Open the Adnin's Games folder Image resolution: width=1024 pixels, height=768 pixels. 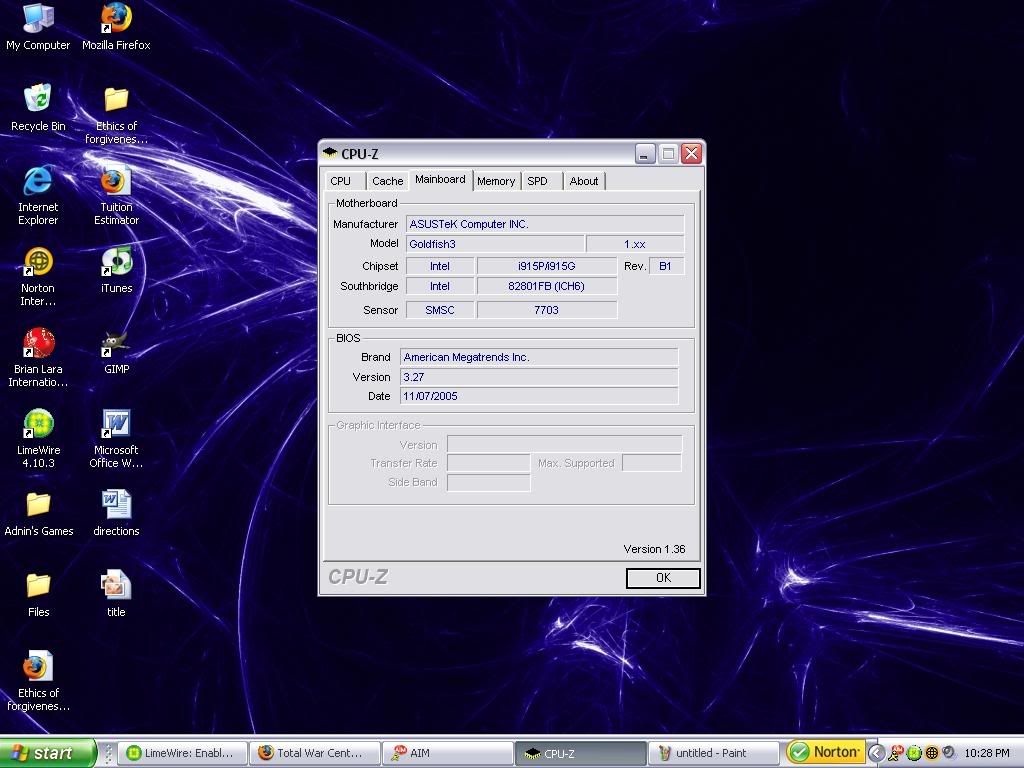(38, 505)
